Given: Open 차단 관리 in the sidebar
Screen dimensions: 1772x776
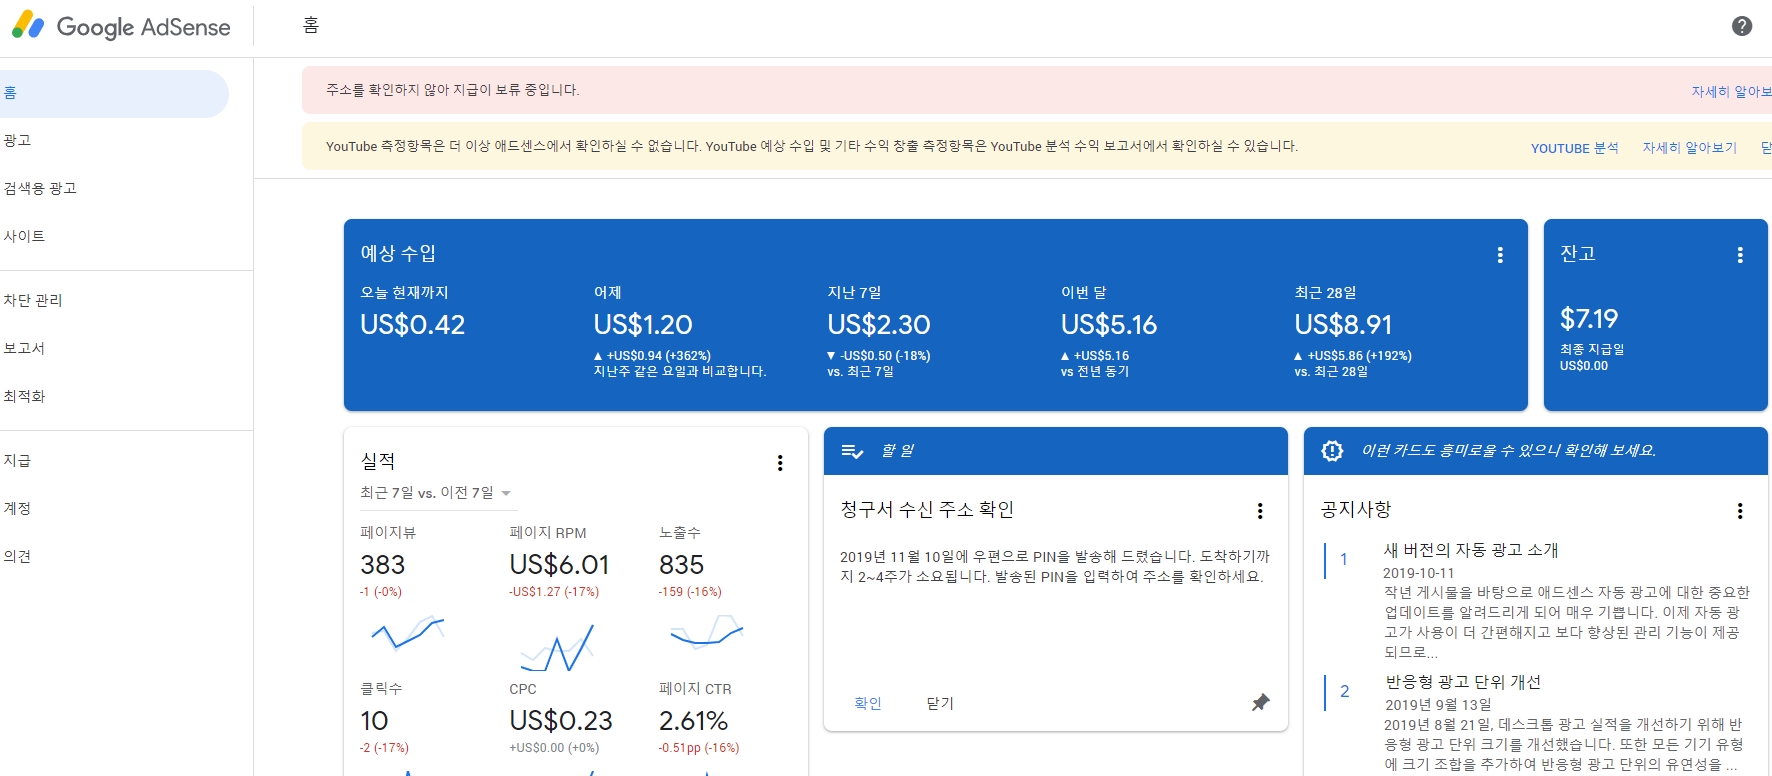Looking at the screenshot, I should click(33, 301).
